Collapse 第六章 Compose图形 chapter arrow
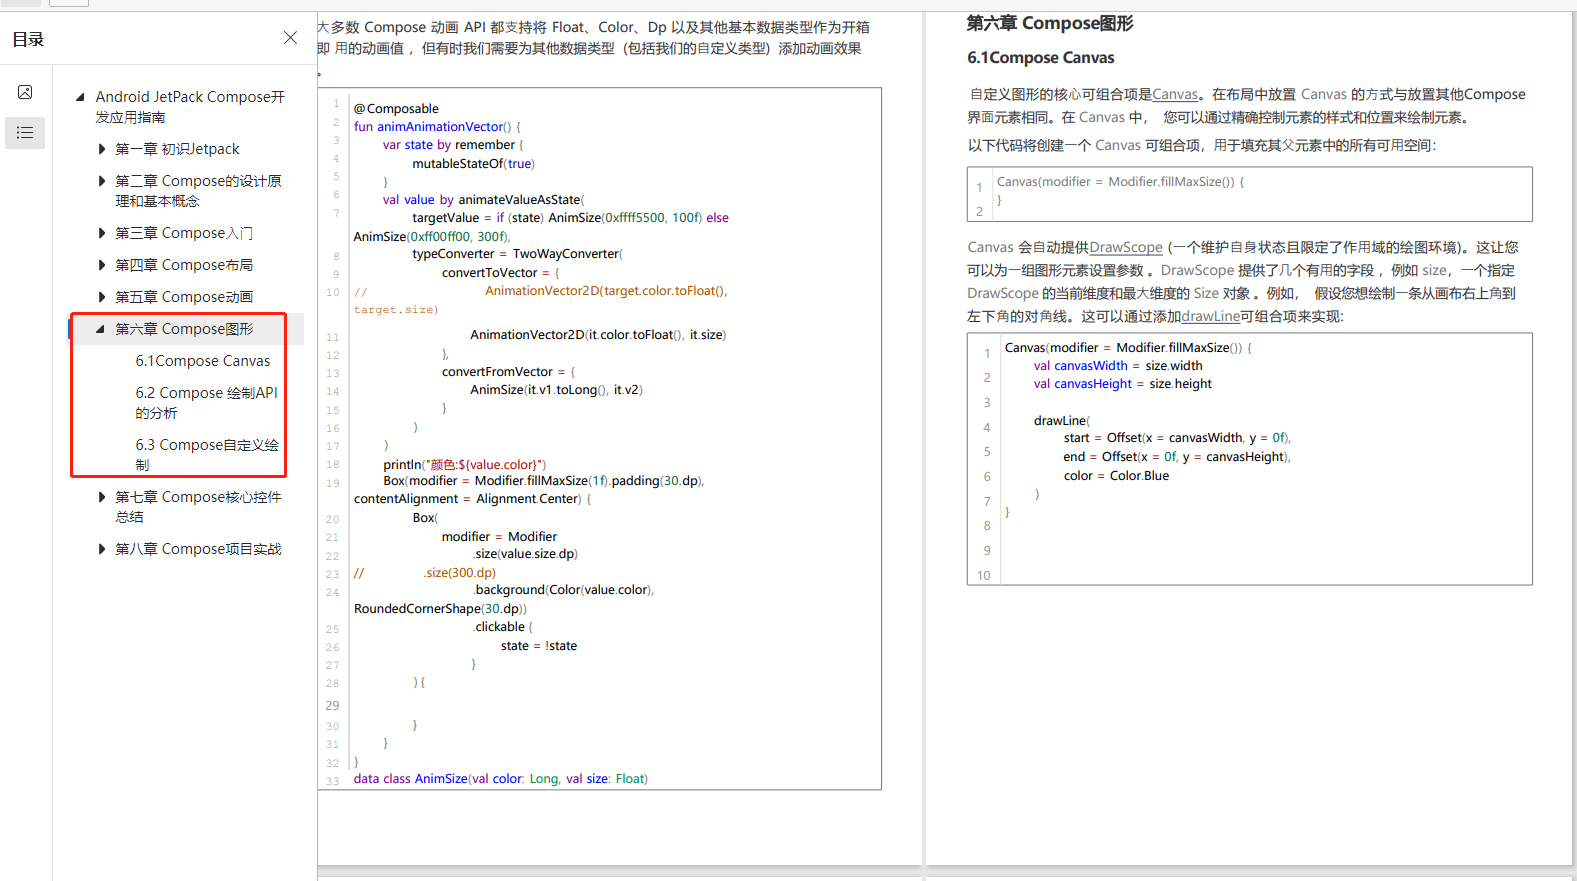The image size is (1577, 881). pyautogui.click(x=100, y=329)
